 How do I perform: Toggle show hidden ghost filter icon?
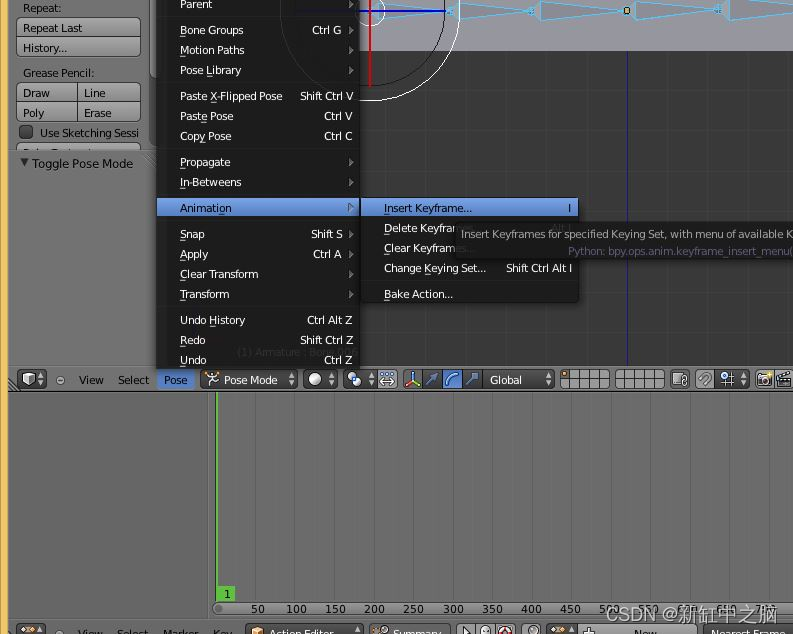(x=486, y=629)
